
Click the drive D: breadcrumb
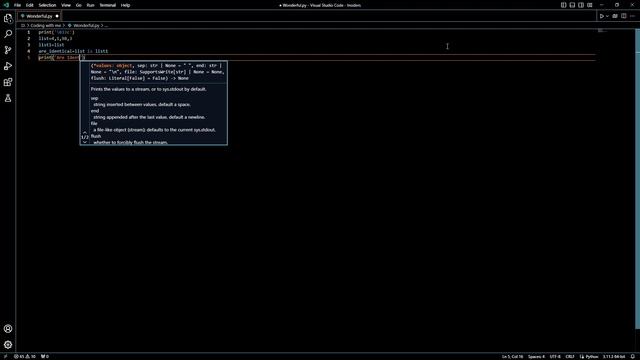click(23, 25)
